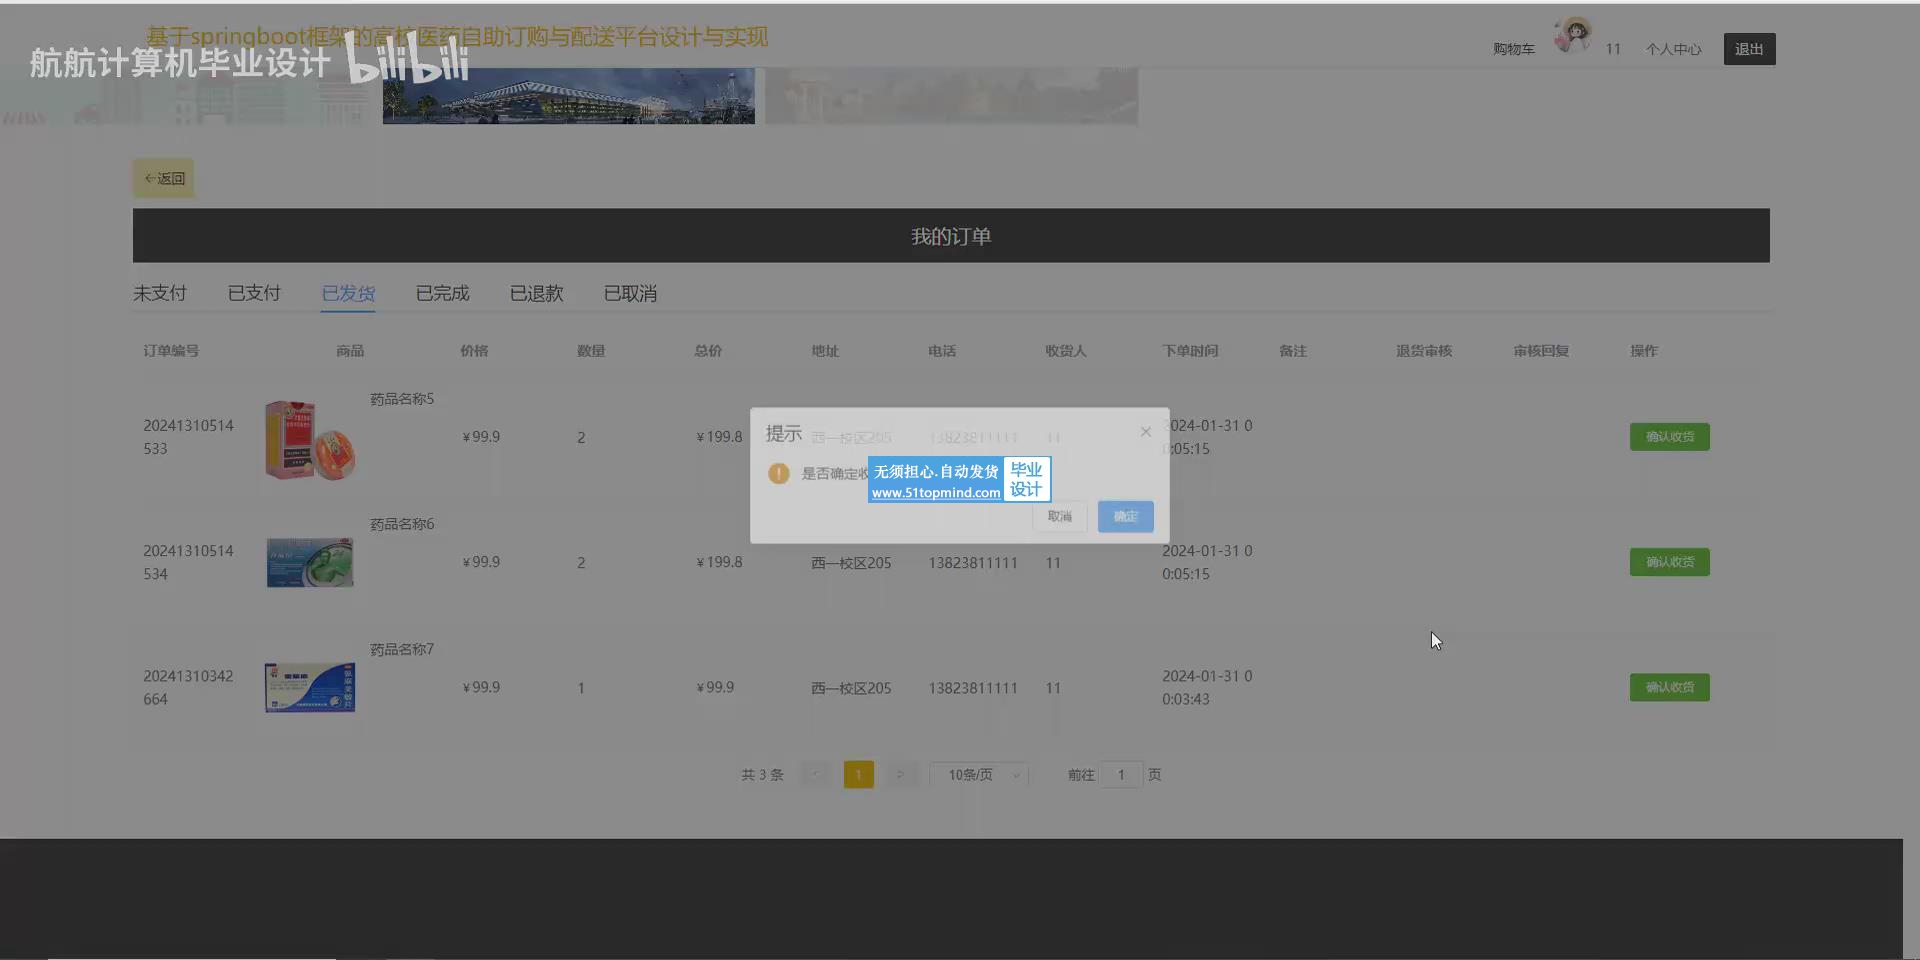Select the 已发货 tab
1920x960 pixels.
(x=348, y=293)
